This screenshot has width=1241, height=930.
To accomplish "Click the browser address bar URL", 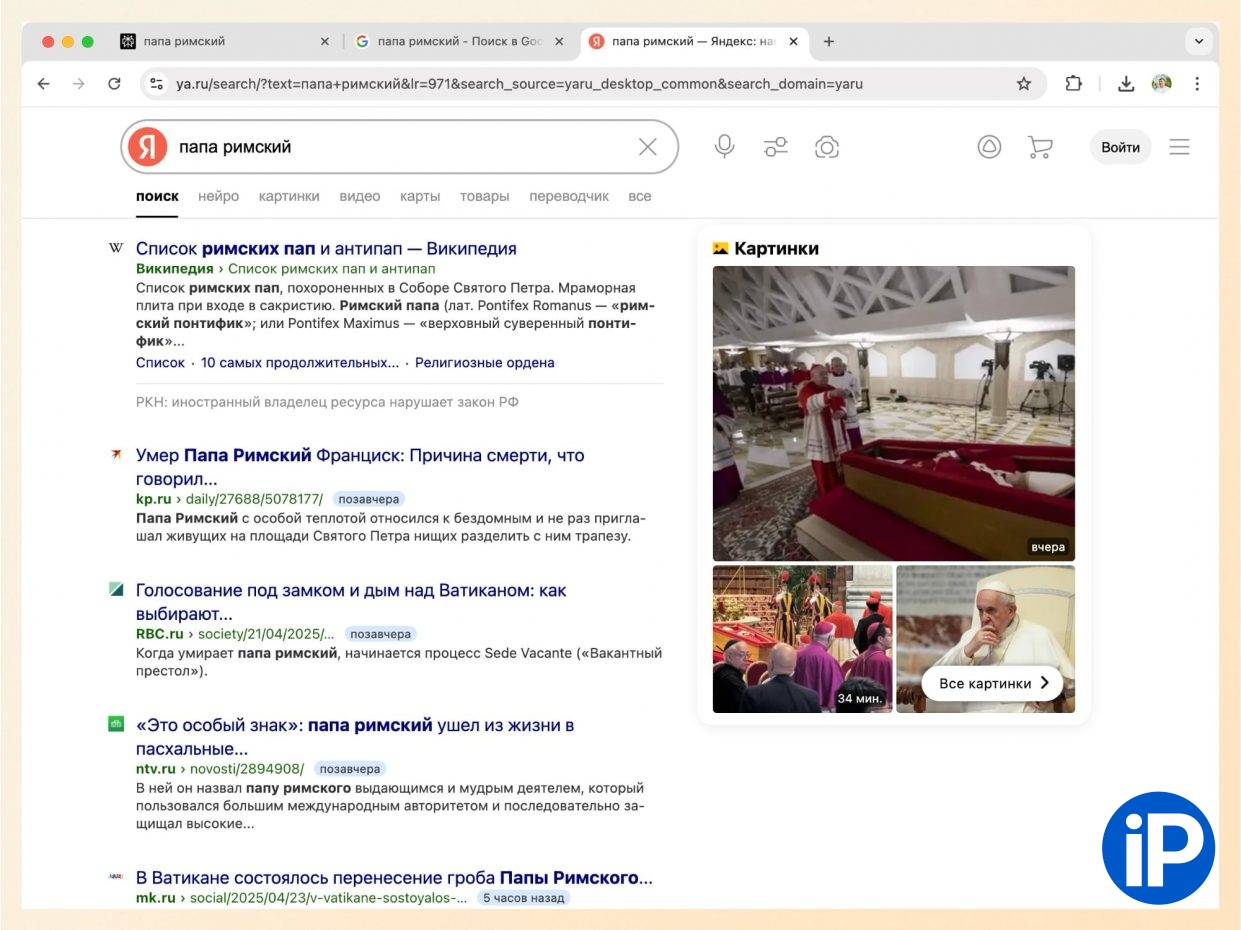I will coord(519,84).
